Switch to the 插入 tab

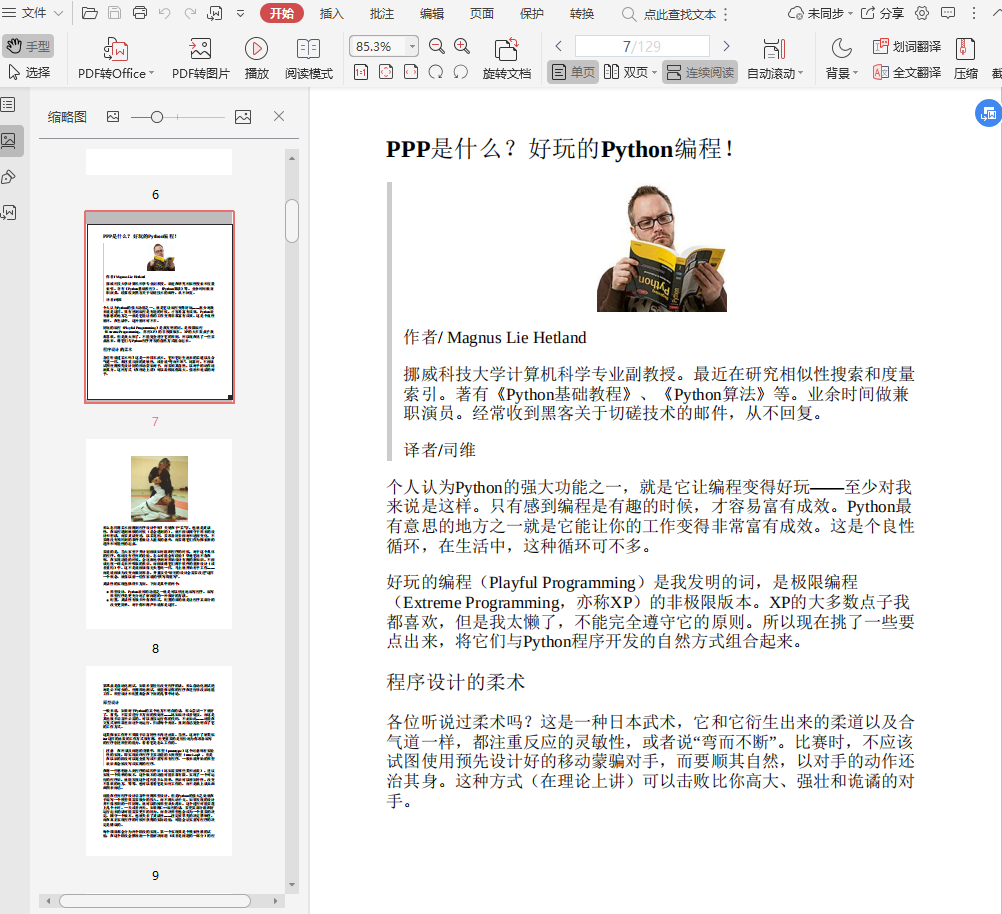tap(331, 13)
